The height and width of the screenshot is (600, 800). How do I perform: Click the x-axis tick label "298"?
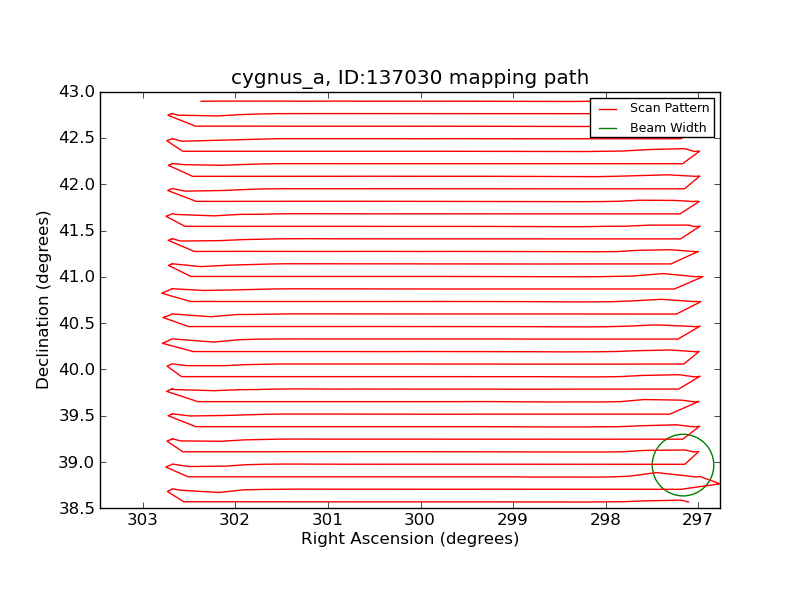click(606, 519)
